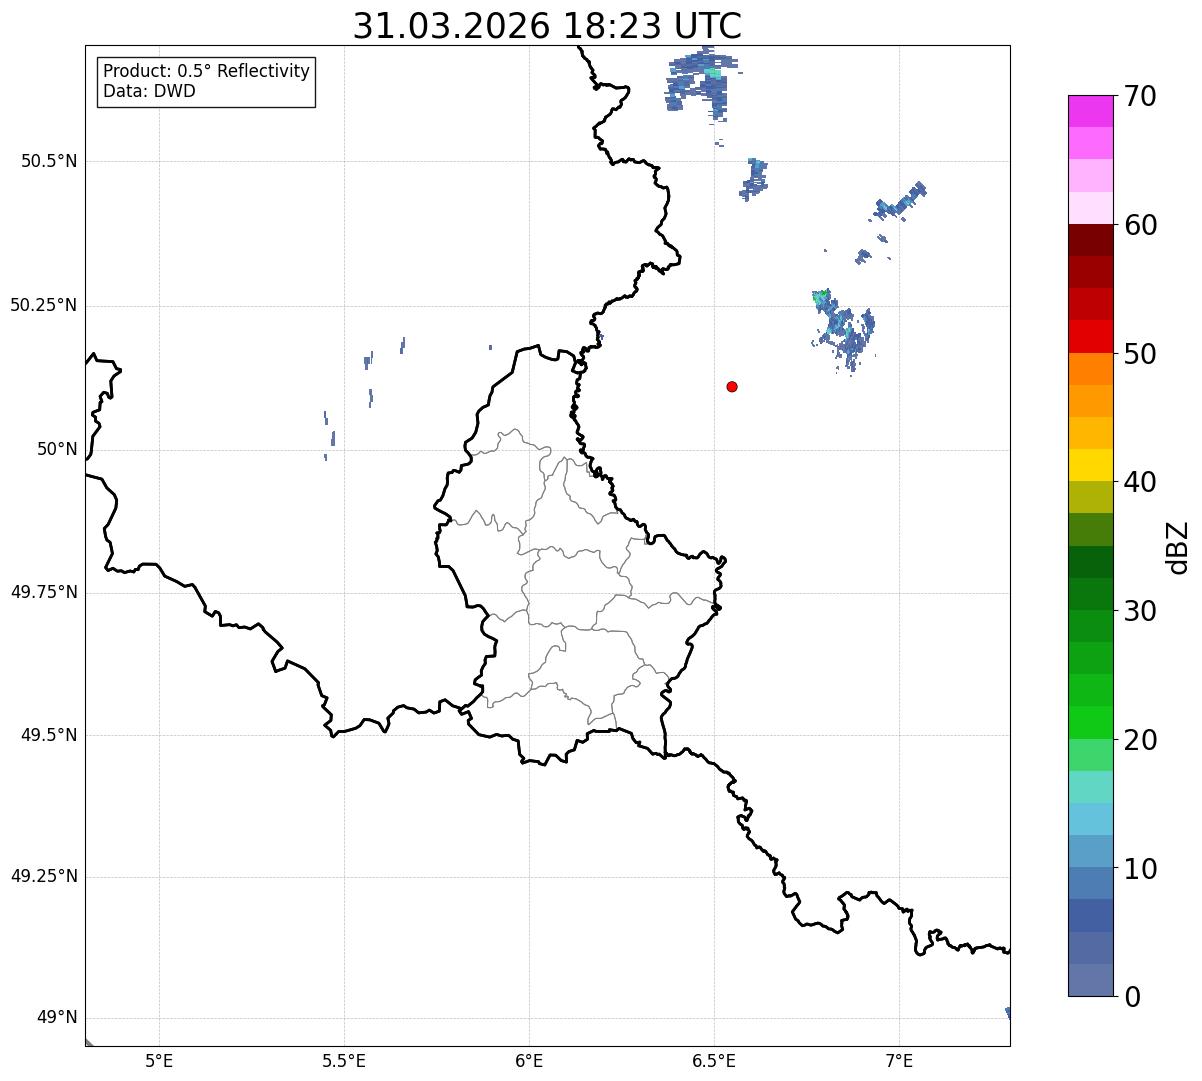The height and width of the screenshot is (1081, 1202).
Task: Click the 49.5°N latitude label
Action: 48,735
